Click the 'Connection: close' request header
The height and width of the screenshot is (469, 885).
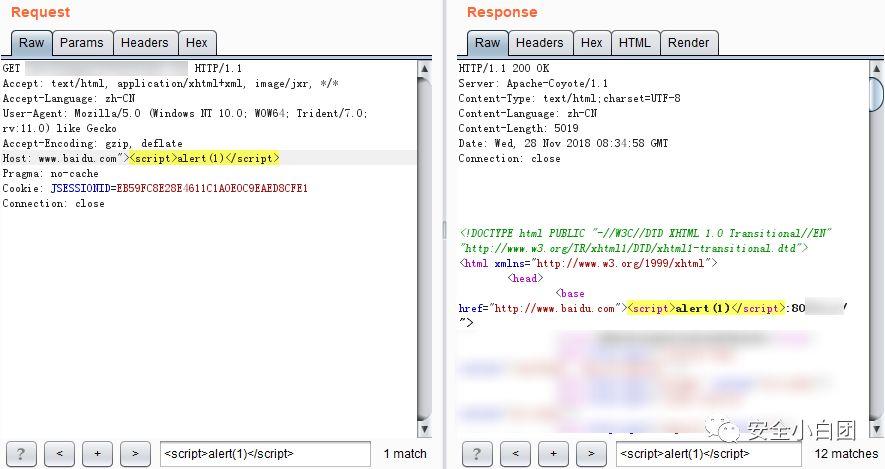click(x=54, y=204)
